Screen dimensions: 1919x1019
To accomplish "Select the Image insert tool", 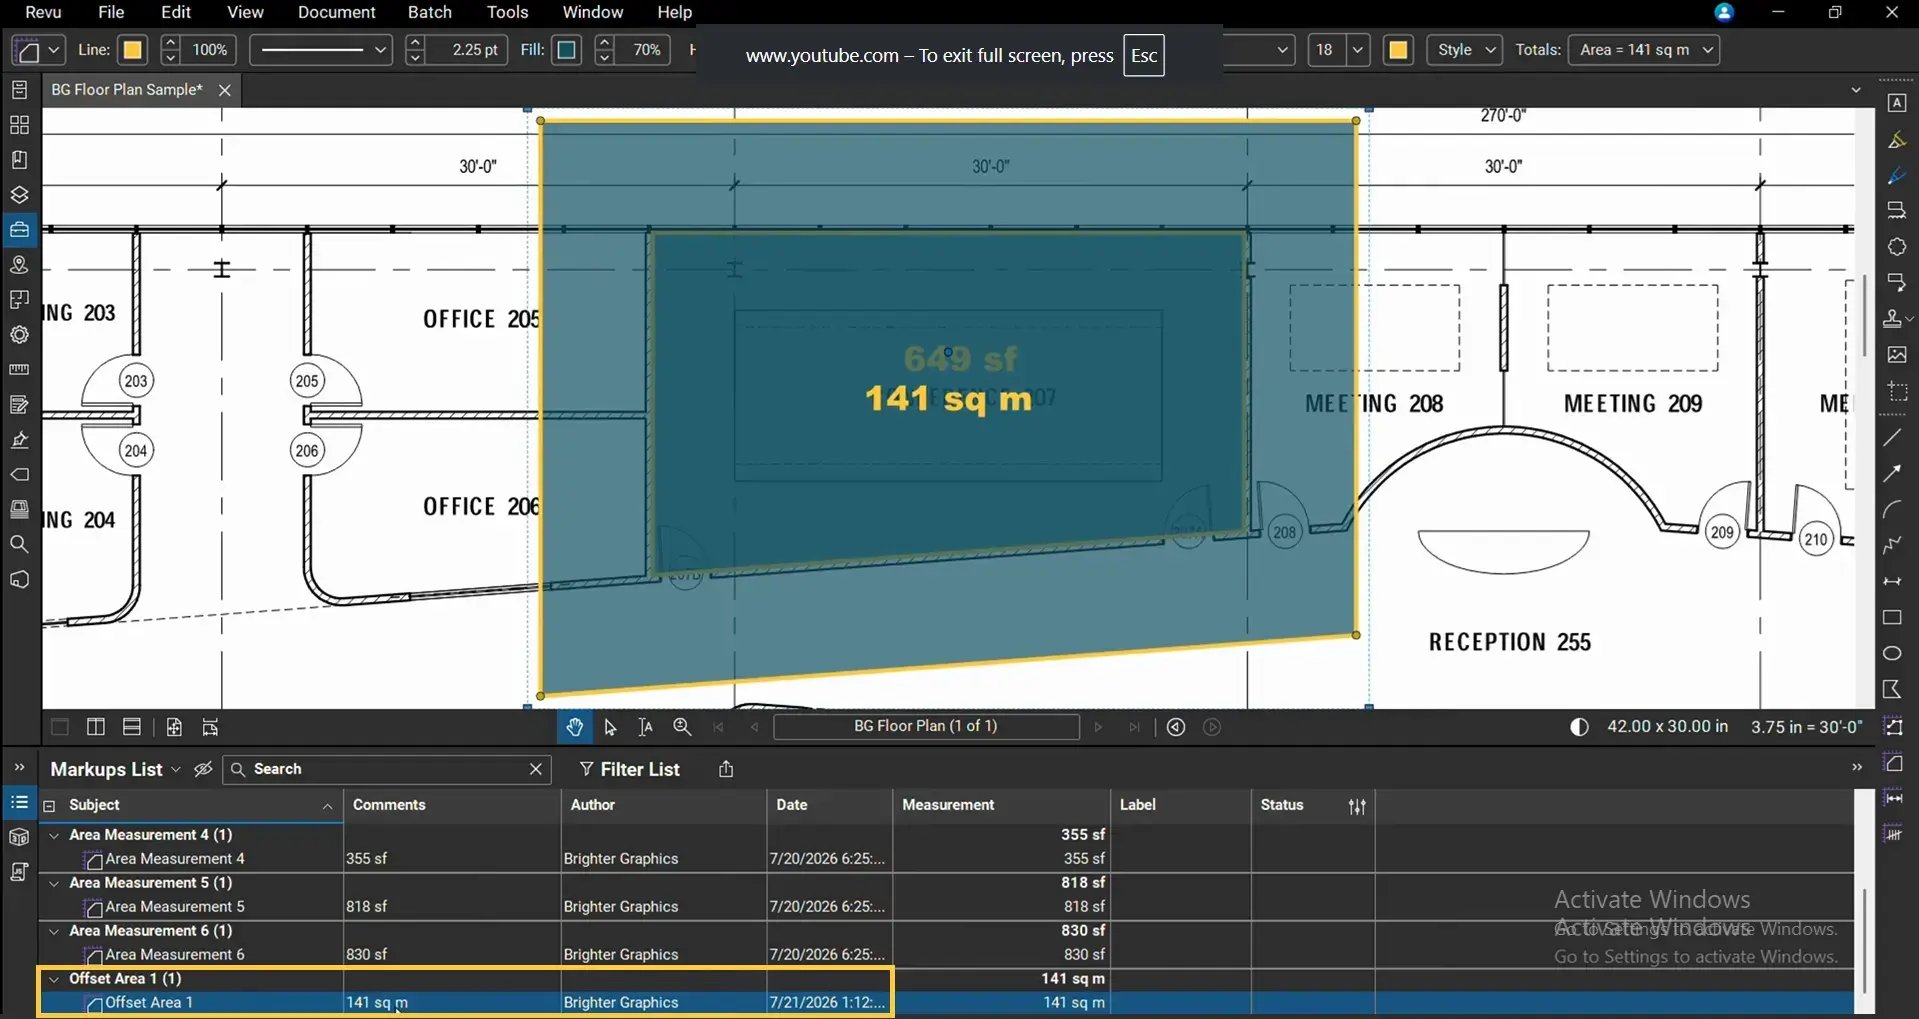I will [x=1896, y=355].
